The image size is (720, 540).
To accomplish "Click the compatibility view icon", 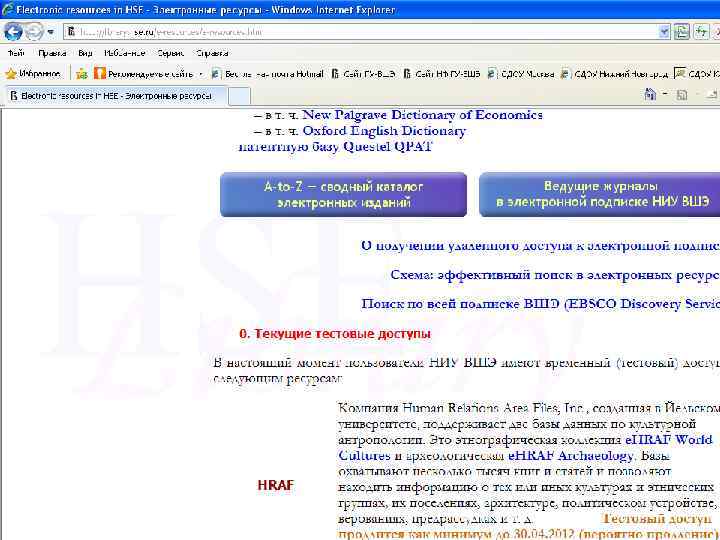I will (x=682, y=32).
